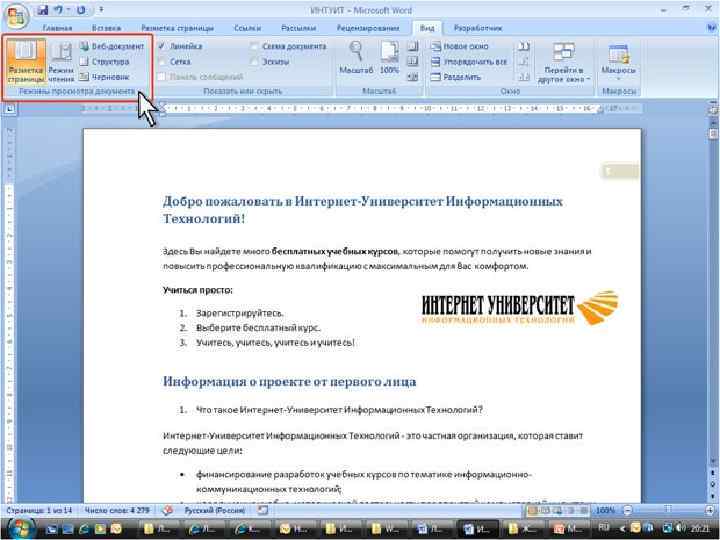Click the Next Page double-arrow button
This screenshot has height=540, width=720.
(x=713, y=494)
